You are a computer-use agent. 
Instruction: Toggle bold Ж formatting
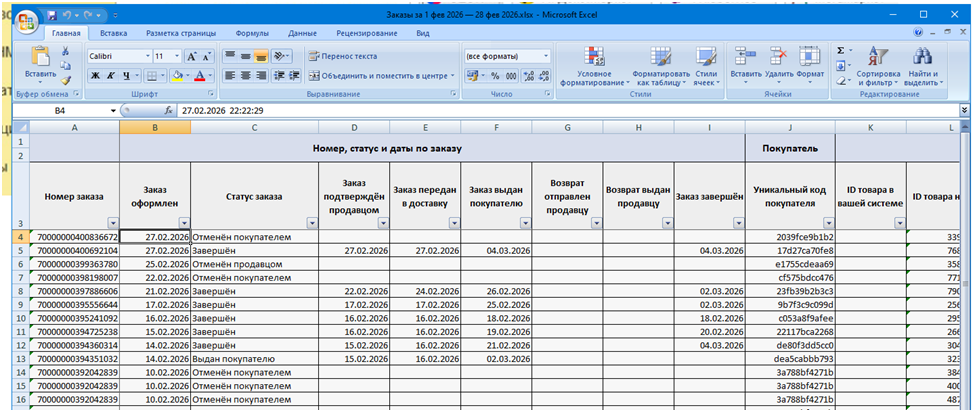click(x=96, y=76)
